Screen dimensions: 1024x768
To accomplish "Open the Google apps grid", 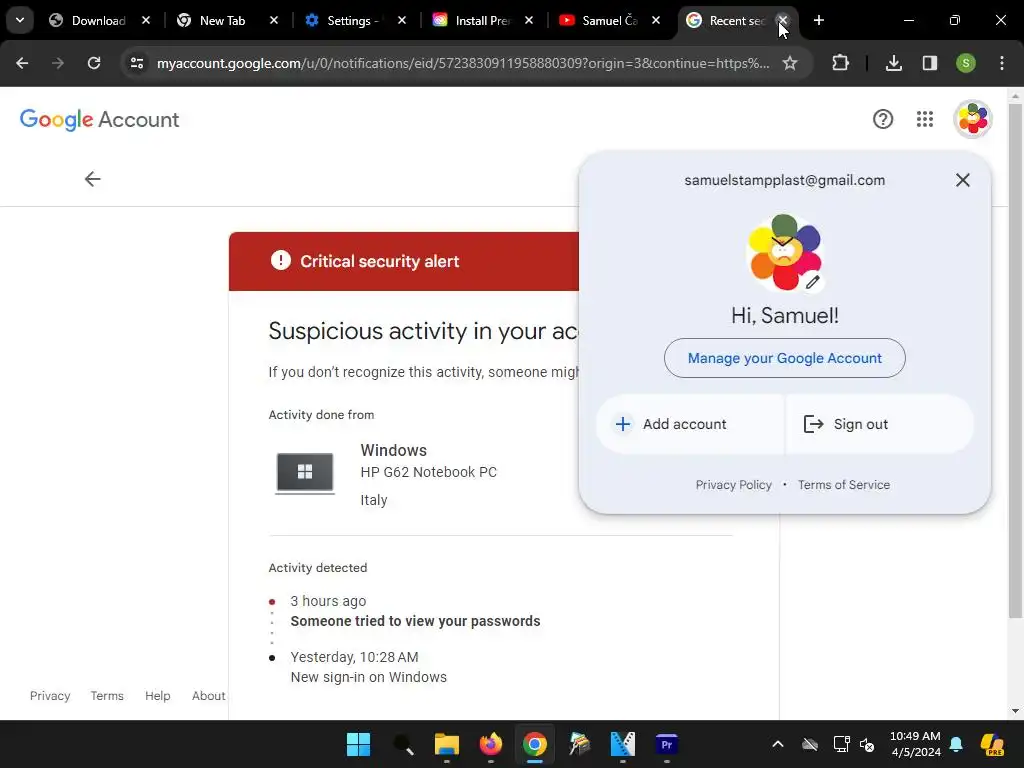I will point(925,119).
